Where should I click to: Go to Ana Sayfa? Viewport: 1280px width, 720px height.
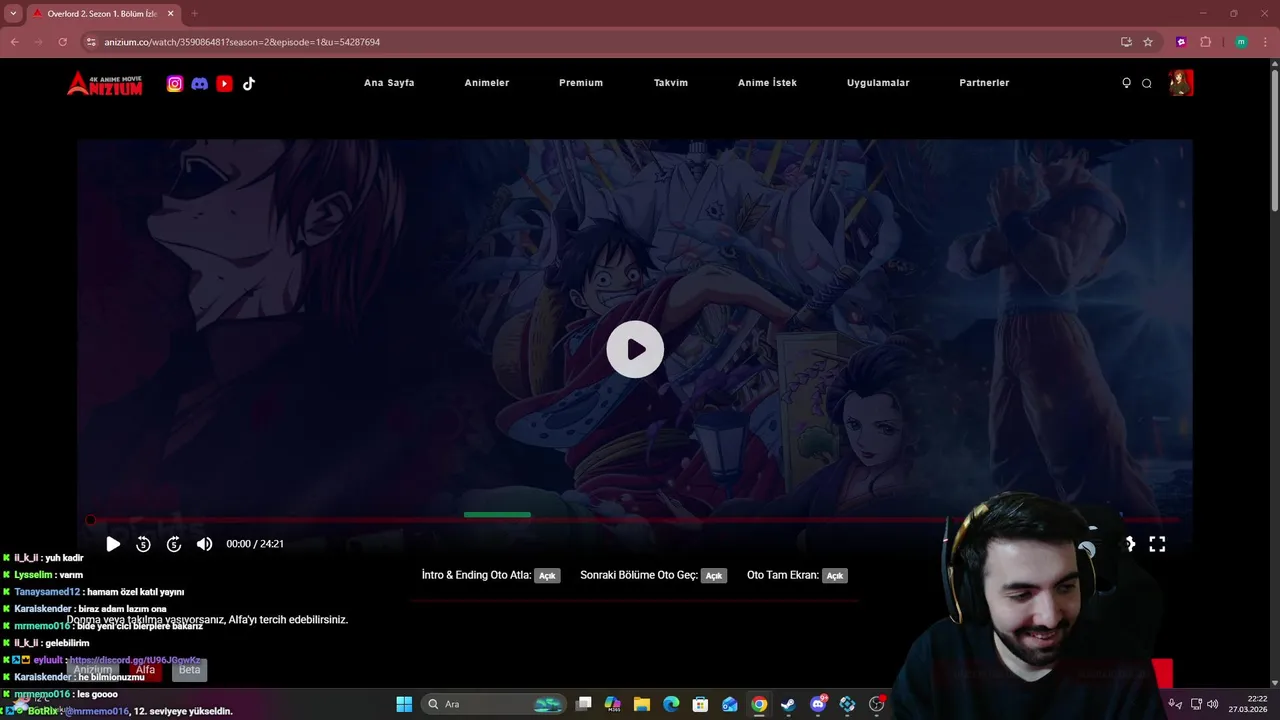389,83
